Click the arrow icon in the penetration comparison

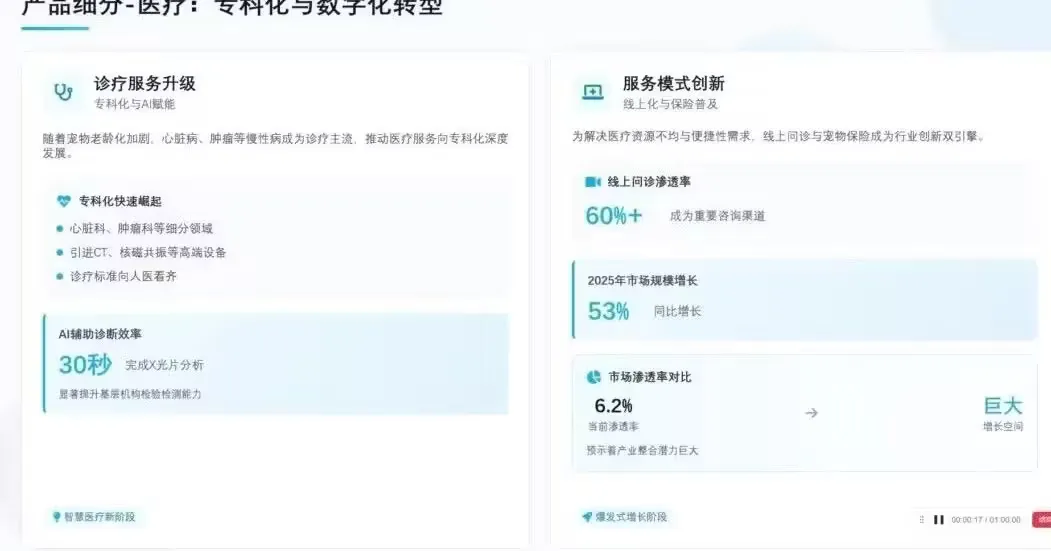tap(811, 412)
